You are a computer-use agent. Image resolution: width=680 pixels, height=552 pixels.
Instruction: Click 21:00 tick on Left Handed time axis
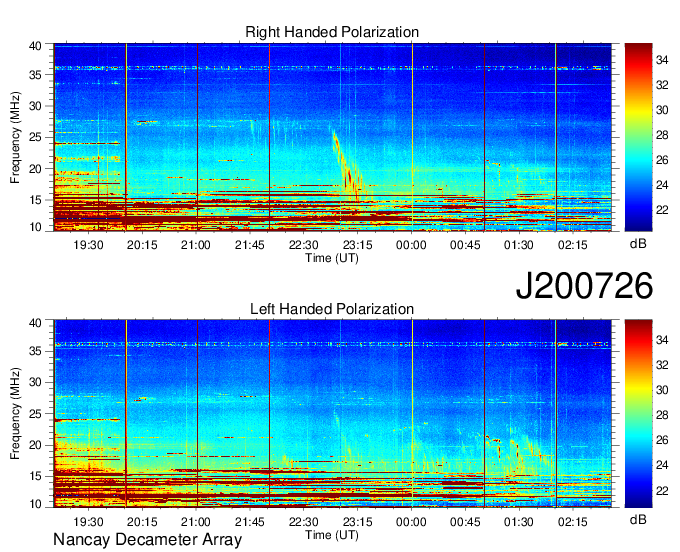(196, 522)
